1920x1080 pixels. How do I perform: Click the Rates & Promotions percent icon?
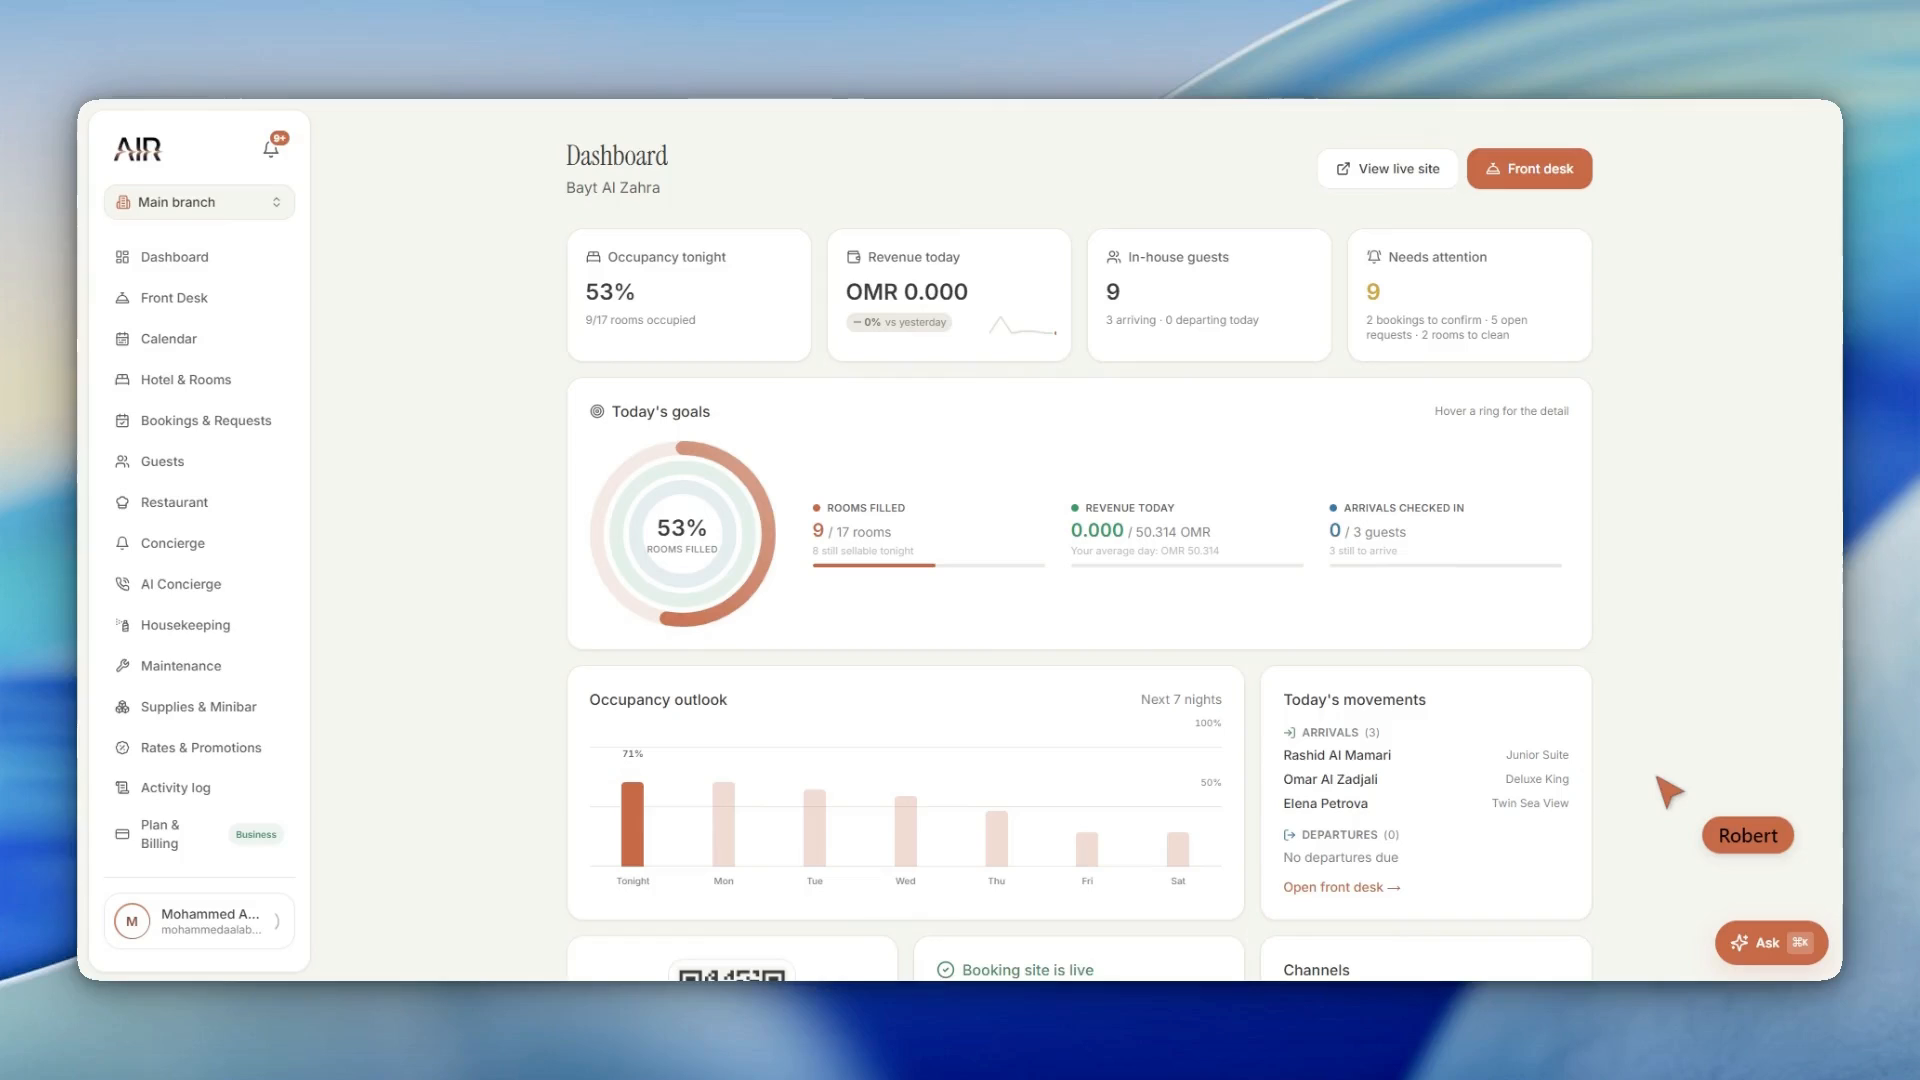[122, 748]
